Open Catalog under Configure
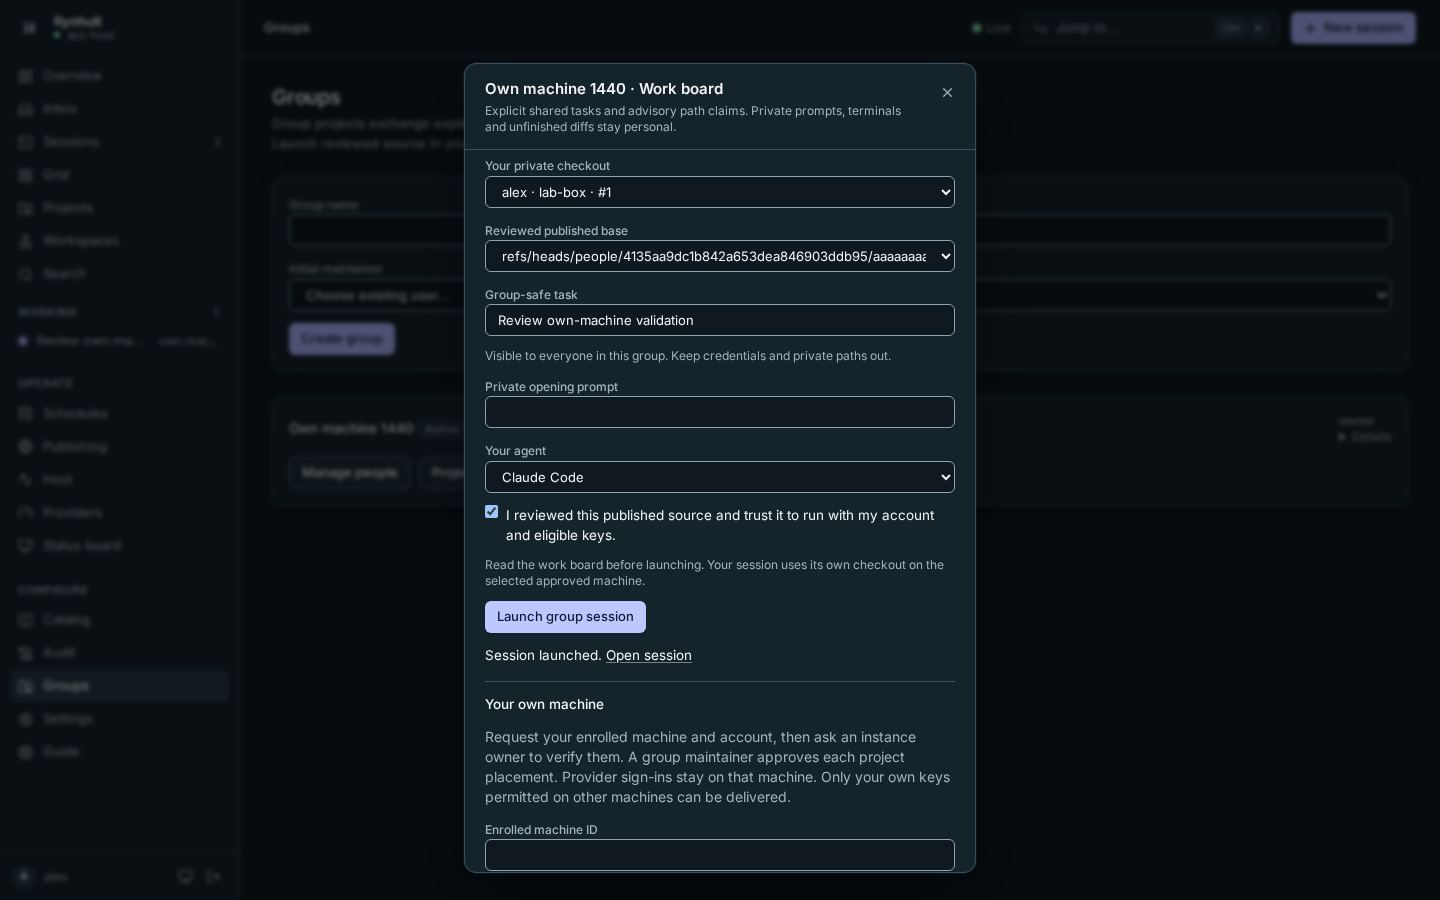The height and width of the screenshot is (900, 1440). tap(120, 620)
